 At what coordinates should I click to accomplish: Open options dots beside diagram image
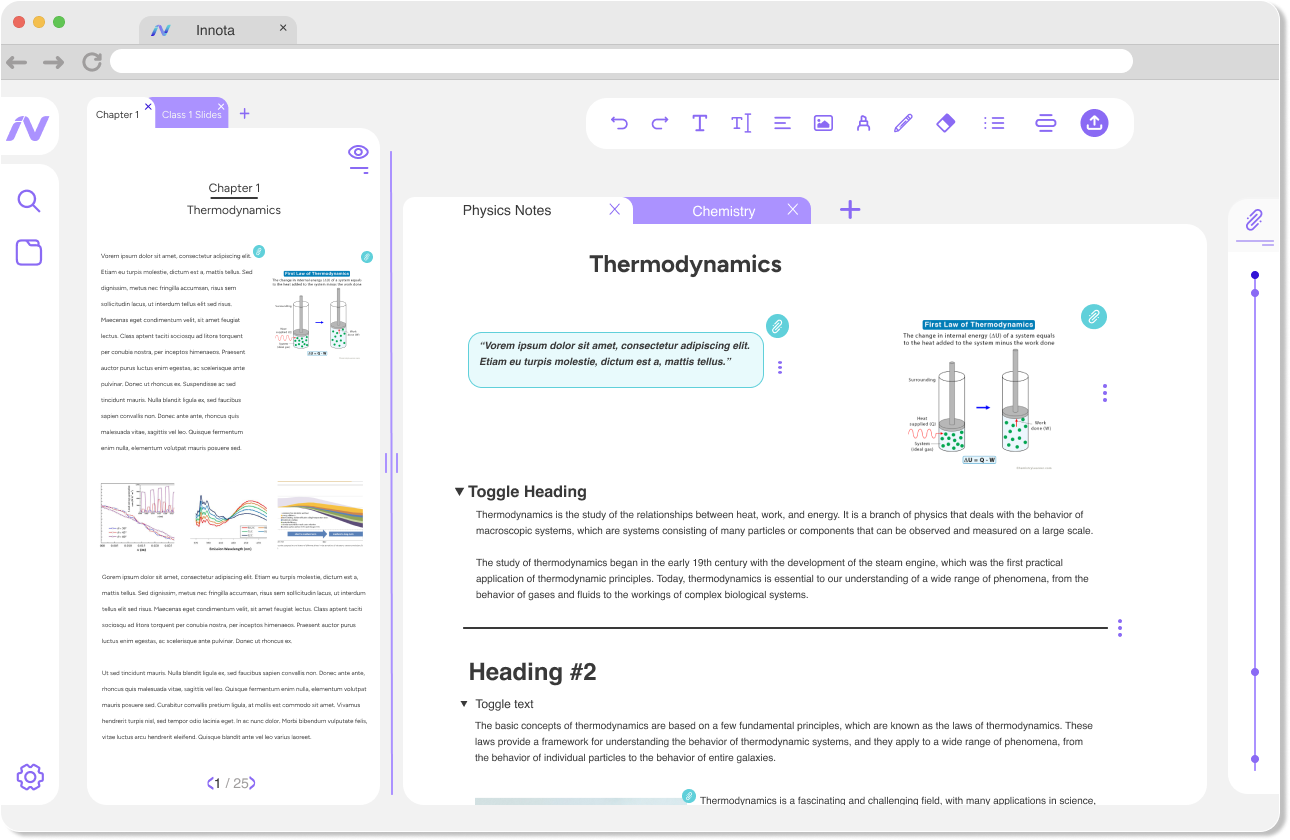[x=1105, y=393]
